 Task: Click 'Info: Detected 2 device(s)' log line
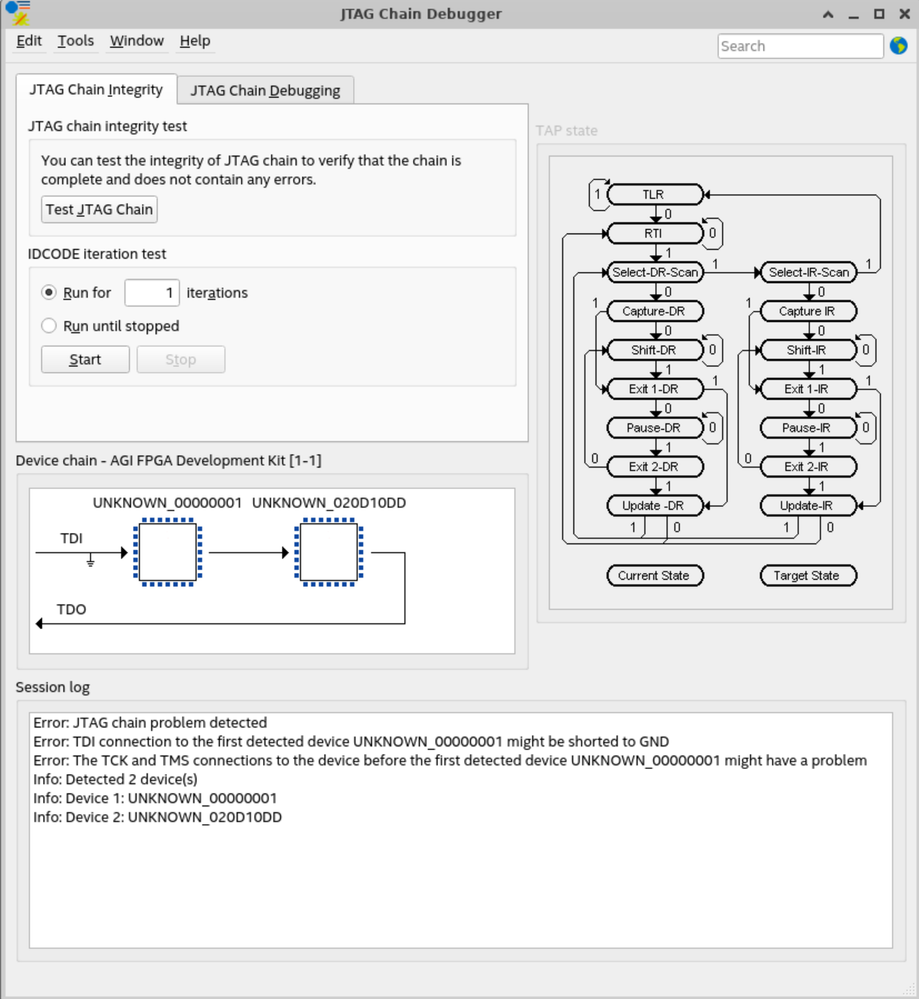pyautogui.click(x=115, y=779)
